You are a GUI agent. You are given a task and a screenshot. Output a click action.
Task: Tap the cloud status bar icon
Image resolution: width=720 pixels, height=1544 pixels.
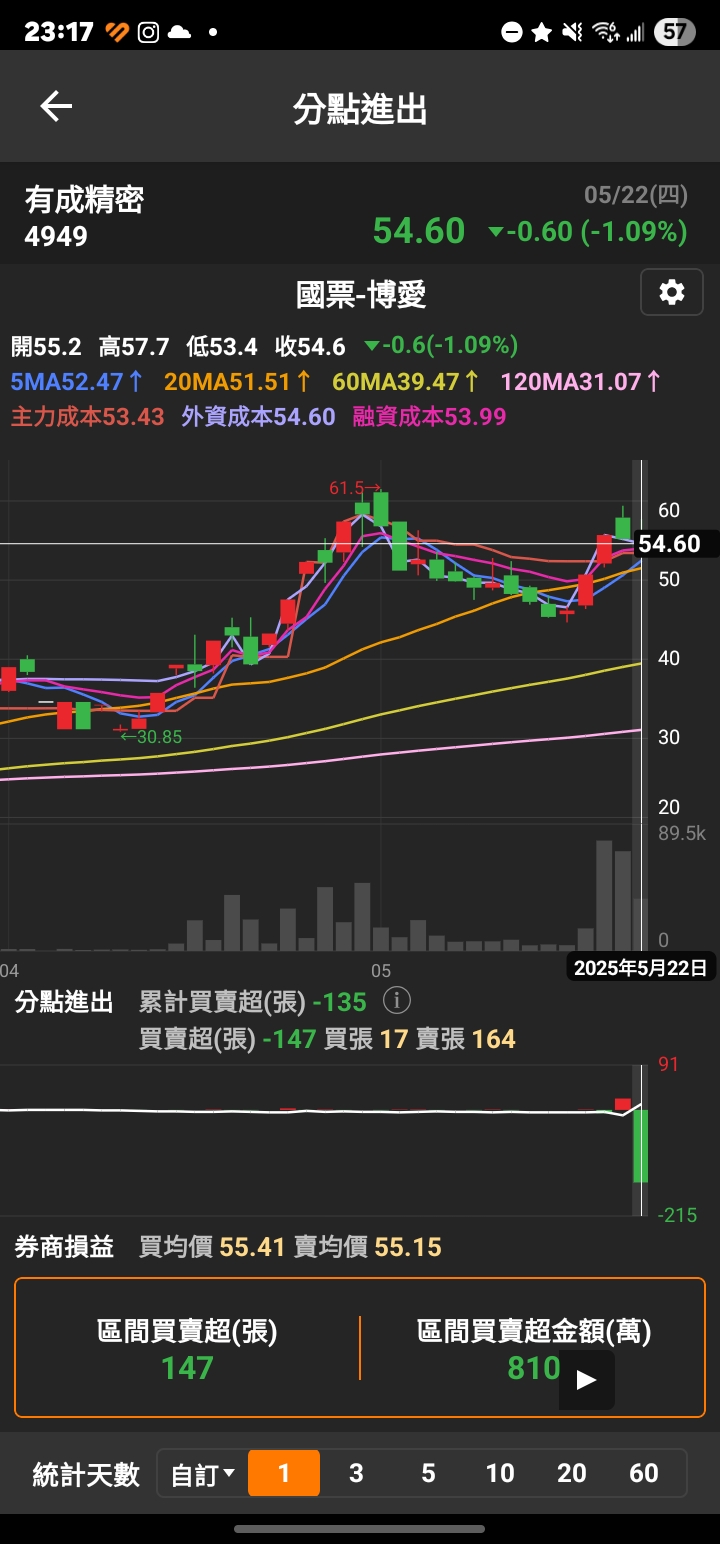(x=179, y=32)
